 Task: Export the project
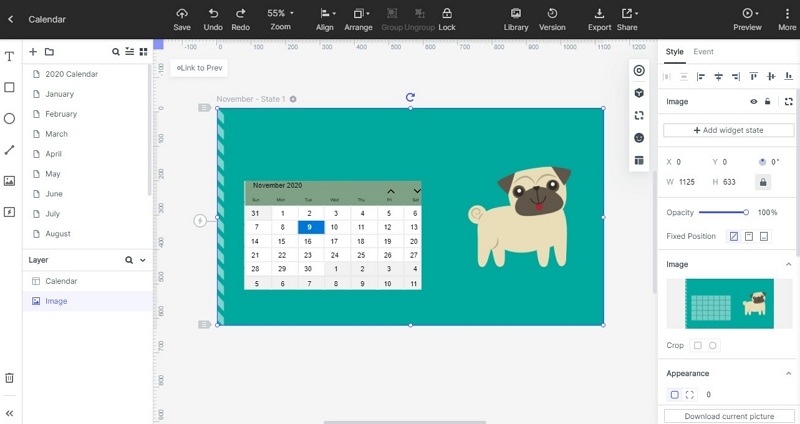point(599,20)
